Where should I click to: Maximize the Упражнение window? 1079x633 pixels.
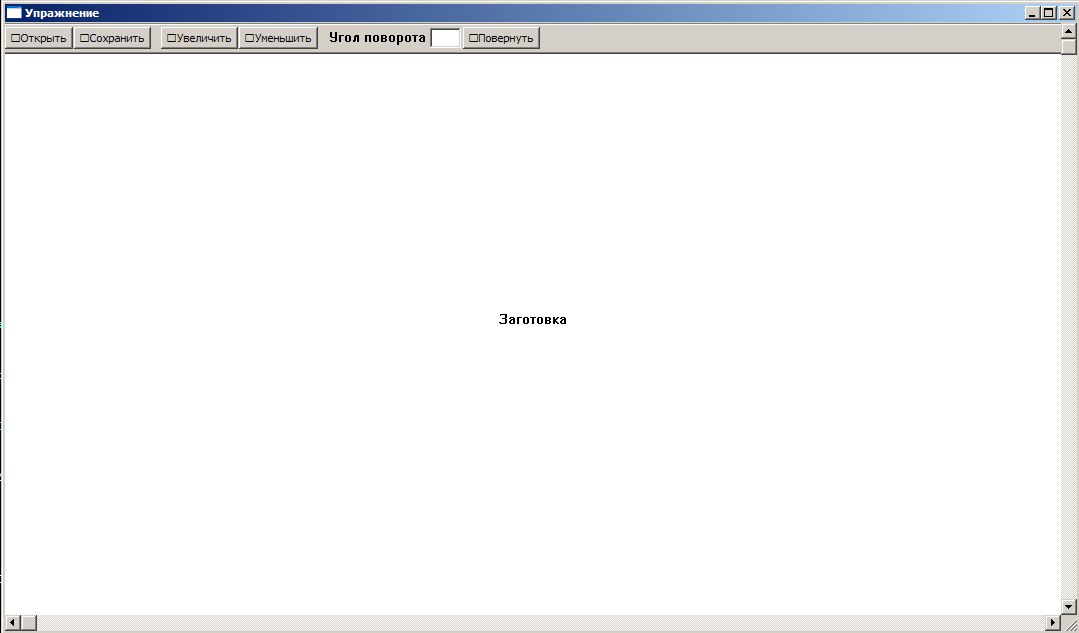[1048, 13]
